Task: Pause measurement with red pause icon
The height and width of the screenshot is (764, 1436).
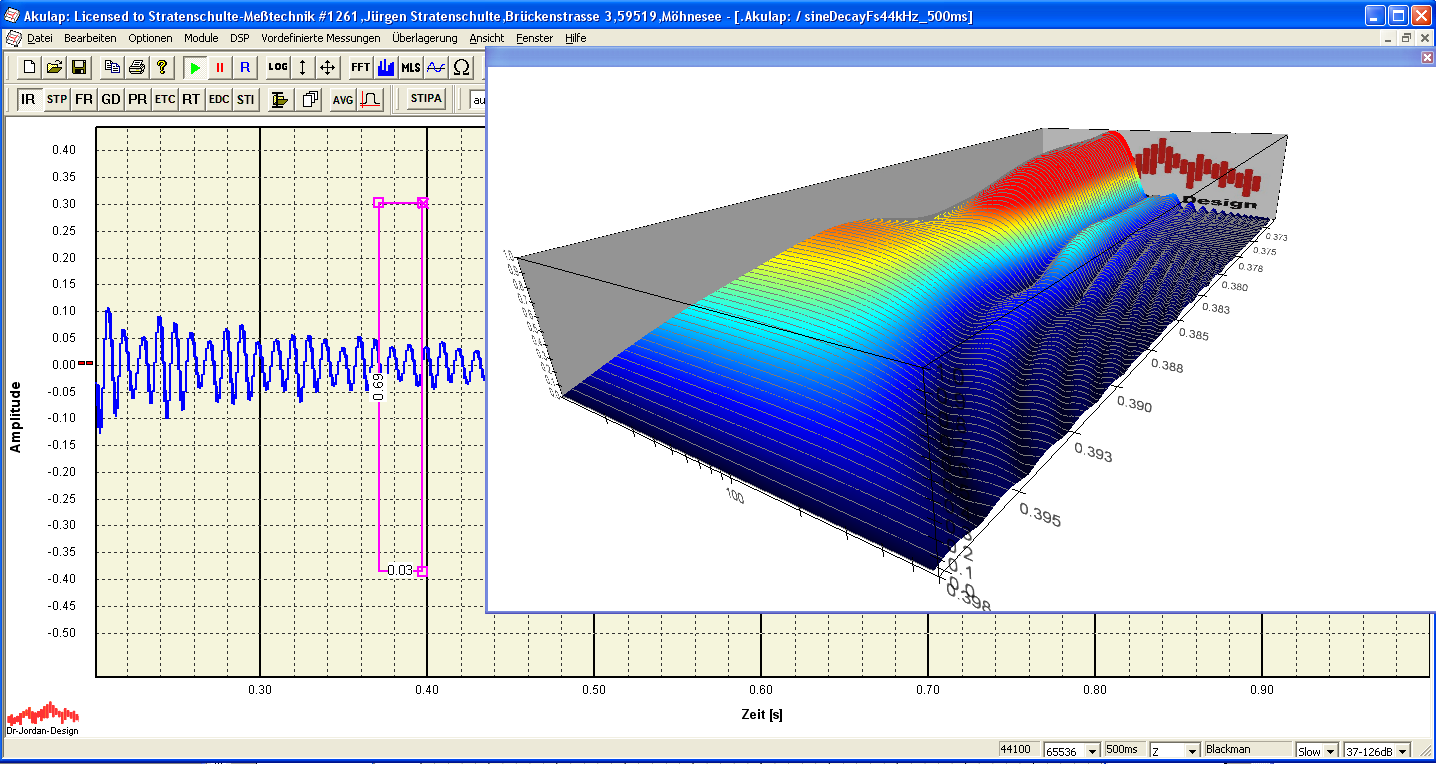Action: (x=220, y=68)
